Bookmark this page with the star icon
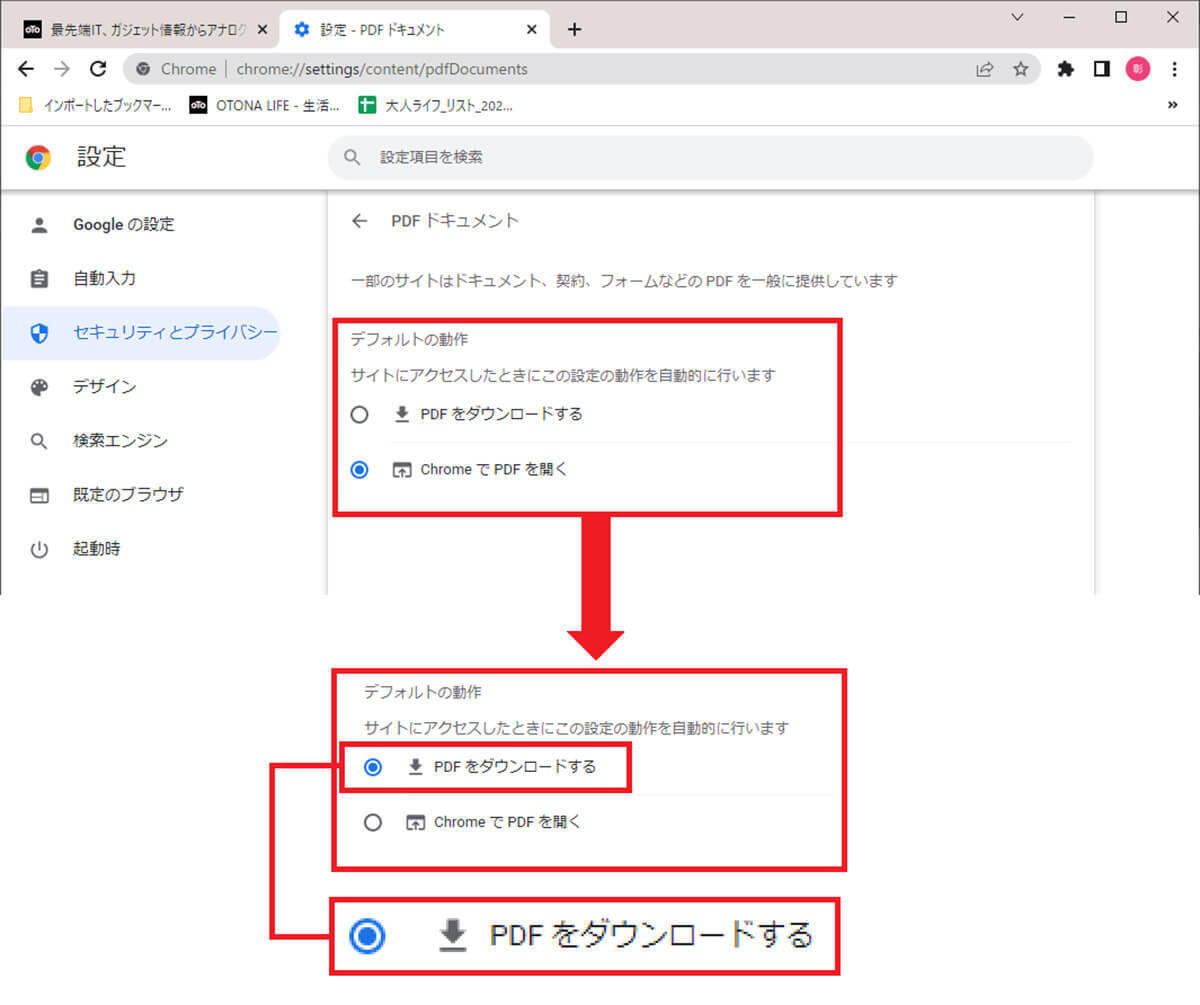The image size is (1200, 1005). [1020, 69]
